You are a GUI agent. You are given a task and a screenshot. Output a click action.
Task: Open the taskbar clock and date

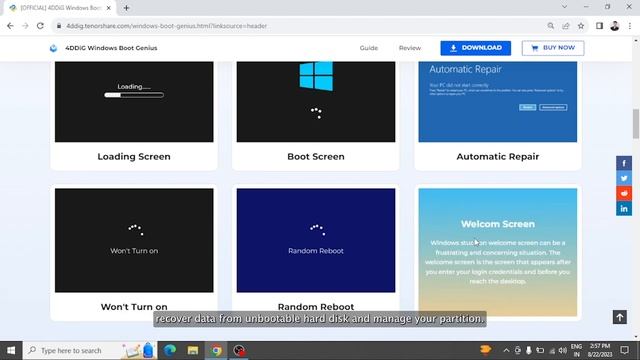(600, 350)
